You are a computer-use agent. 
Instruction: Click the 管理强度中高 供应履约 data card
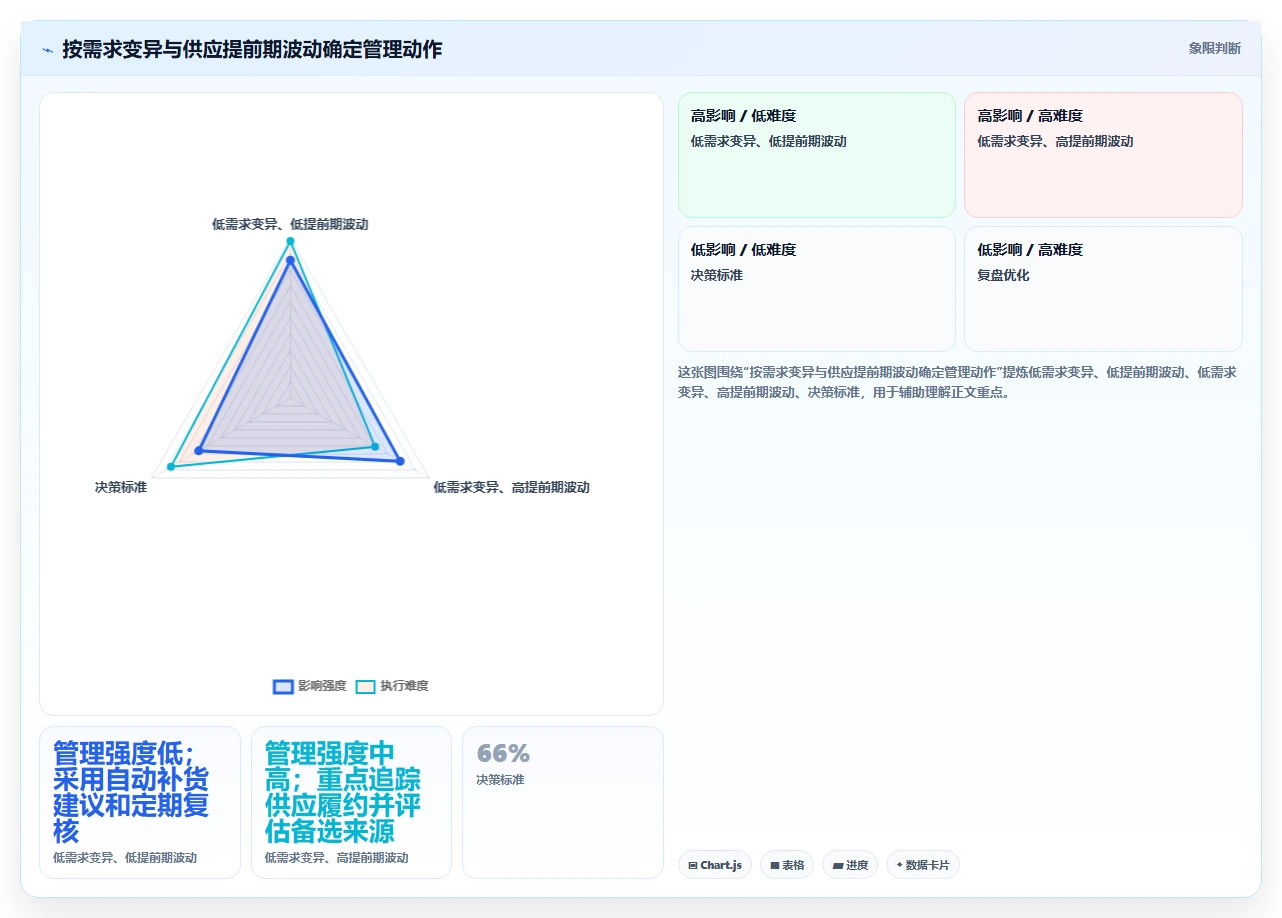pyautogui.click(x=351, y=802)
